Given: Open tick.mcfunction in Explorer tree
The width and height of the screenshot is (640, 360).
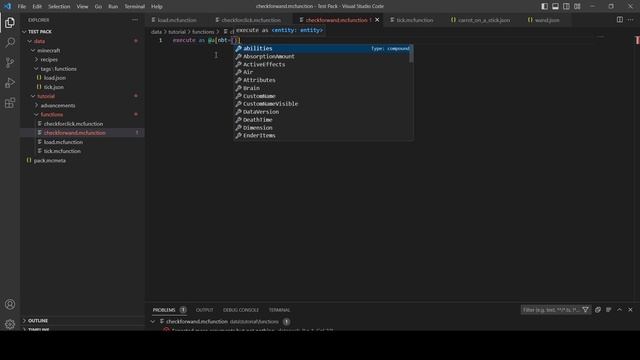Looking at the screenshot, I should [x=62, y=151].
